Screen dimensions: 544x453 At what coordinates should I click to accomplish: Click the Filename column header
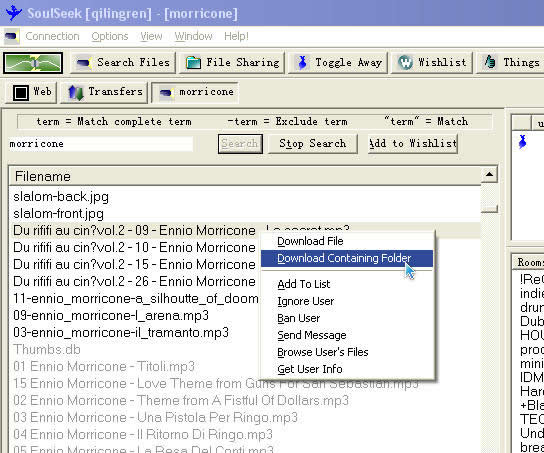(245, 176)
